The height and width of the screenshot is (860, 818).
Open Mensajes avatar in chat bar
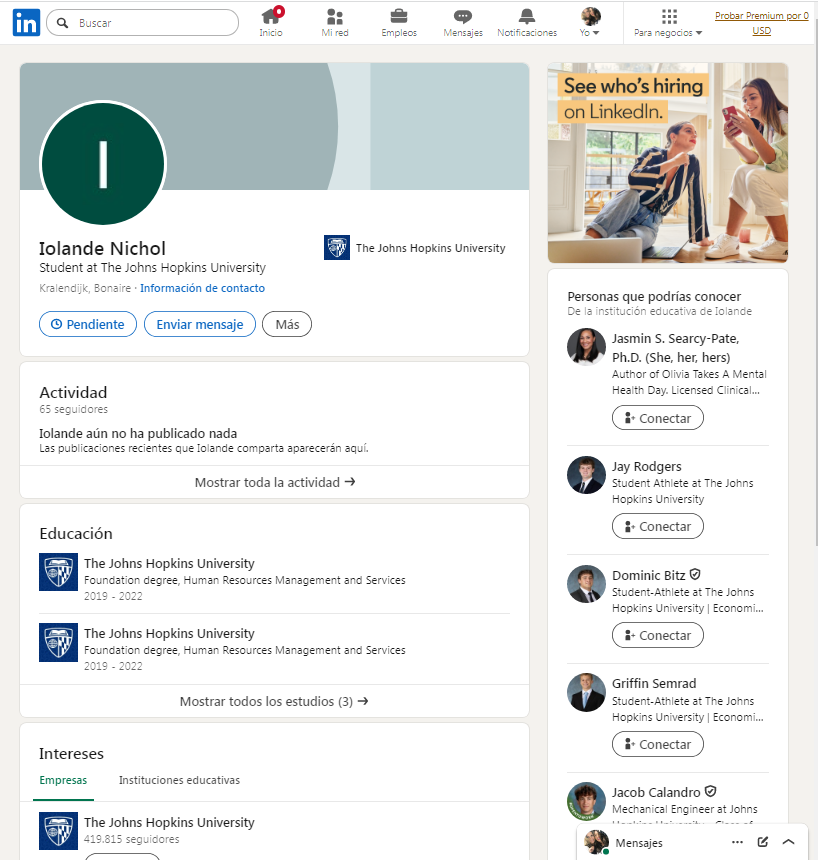click(596, 842)
